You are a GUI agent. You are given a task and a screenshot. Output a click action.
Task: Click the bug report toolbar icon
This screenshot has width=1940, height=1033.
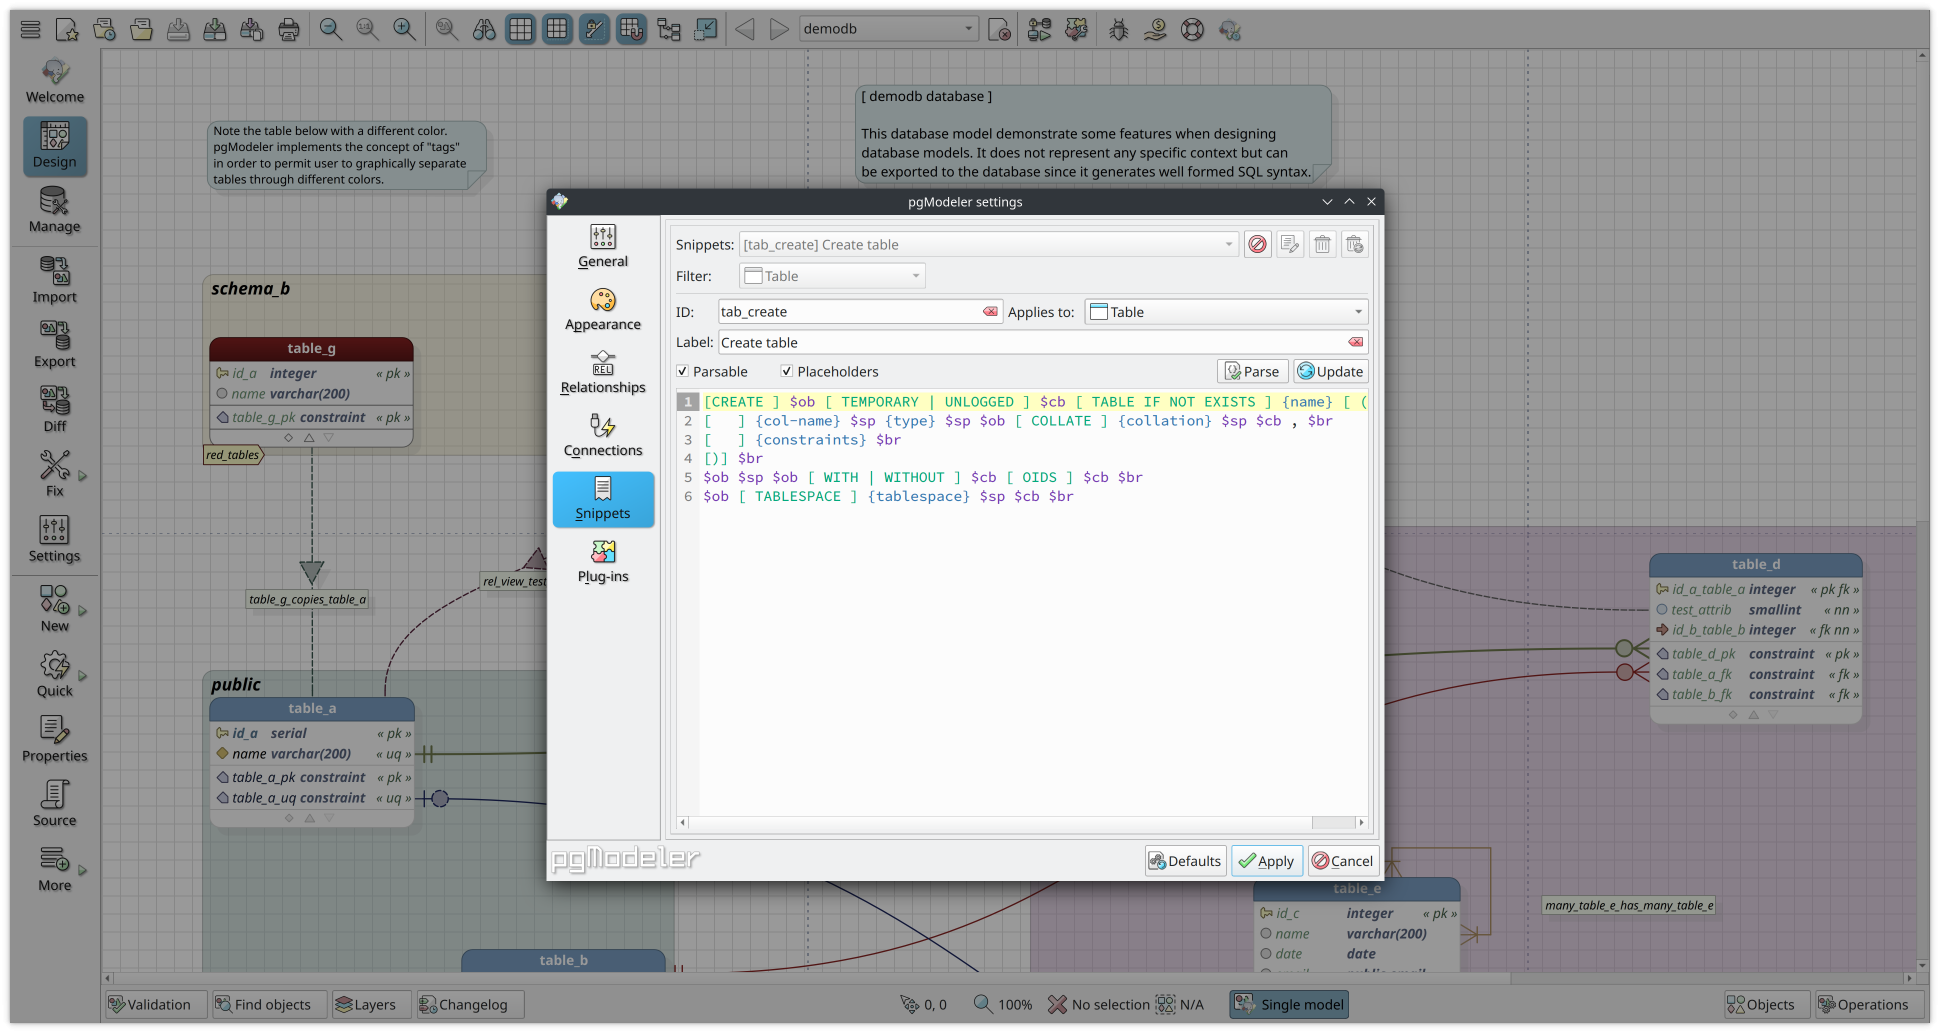point(1118,29)
